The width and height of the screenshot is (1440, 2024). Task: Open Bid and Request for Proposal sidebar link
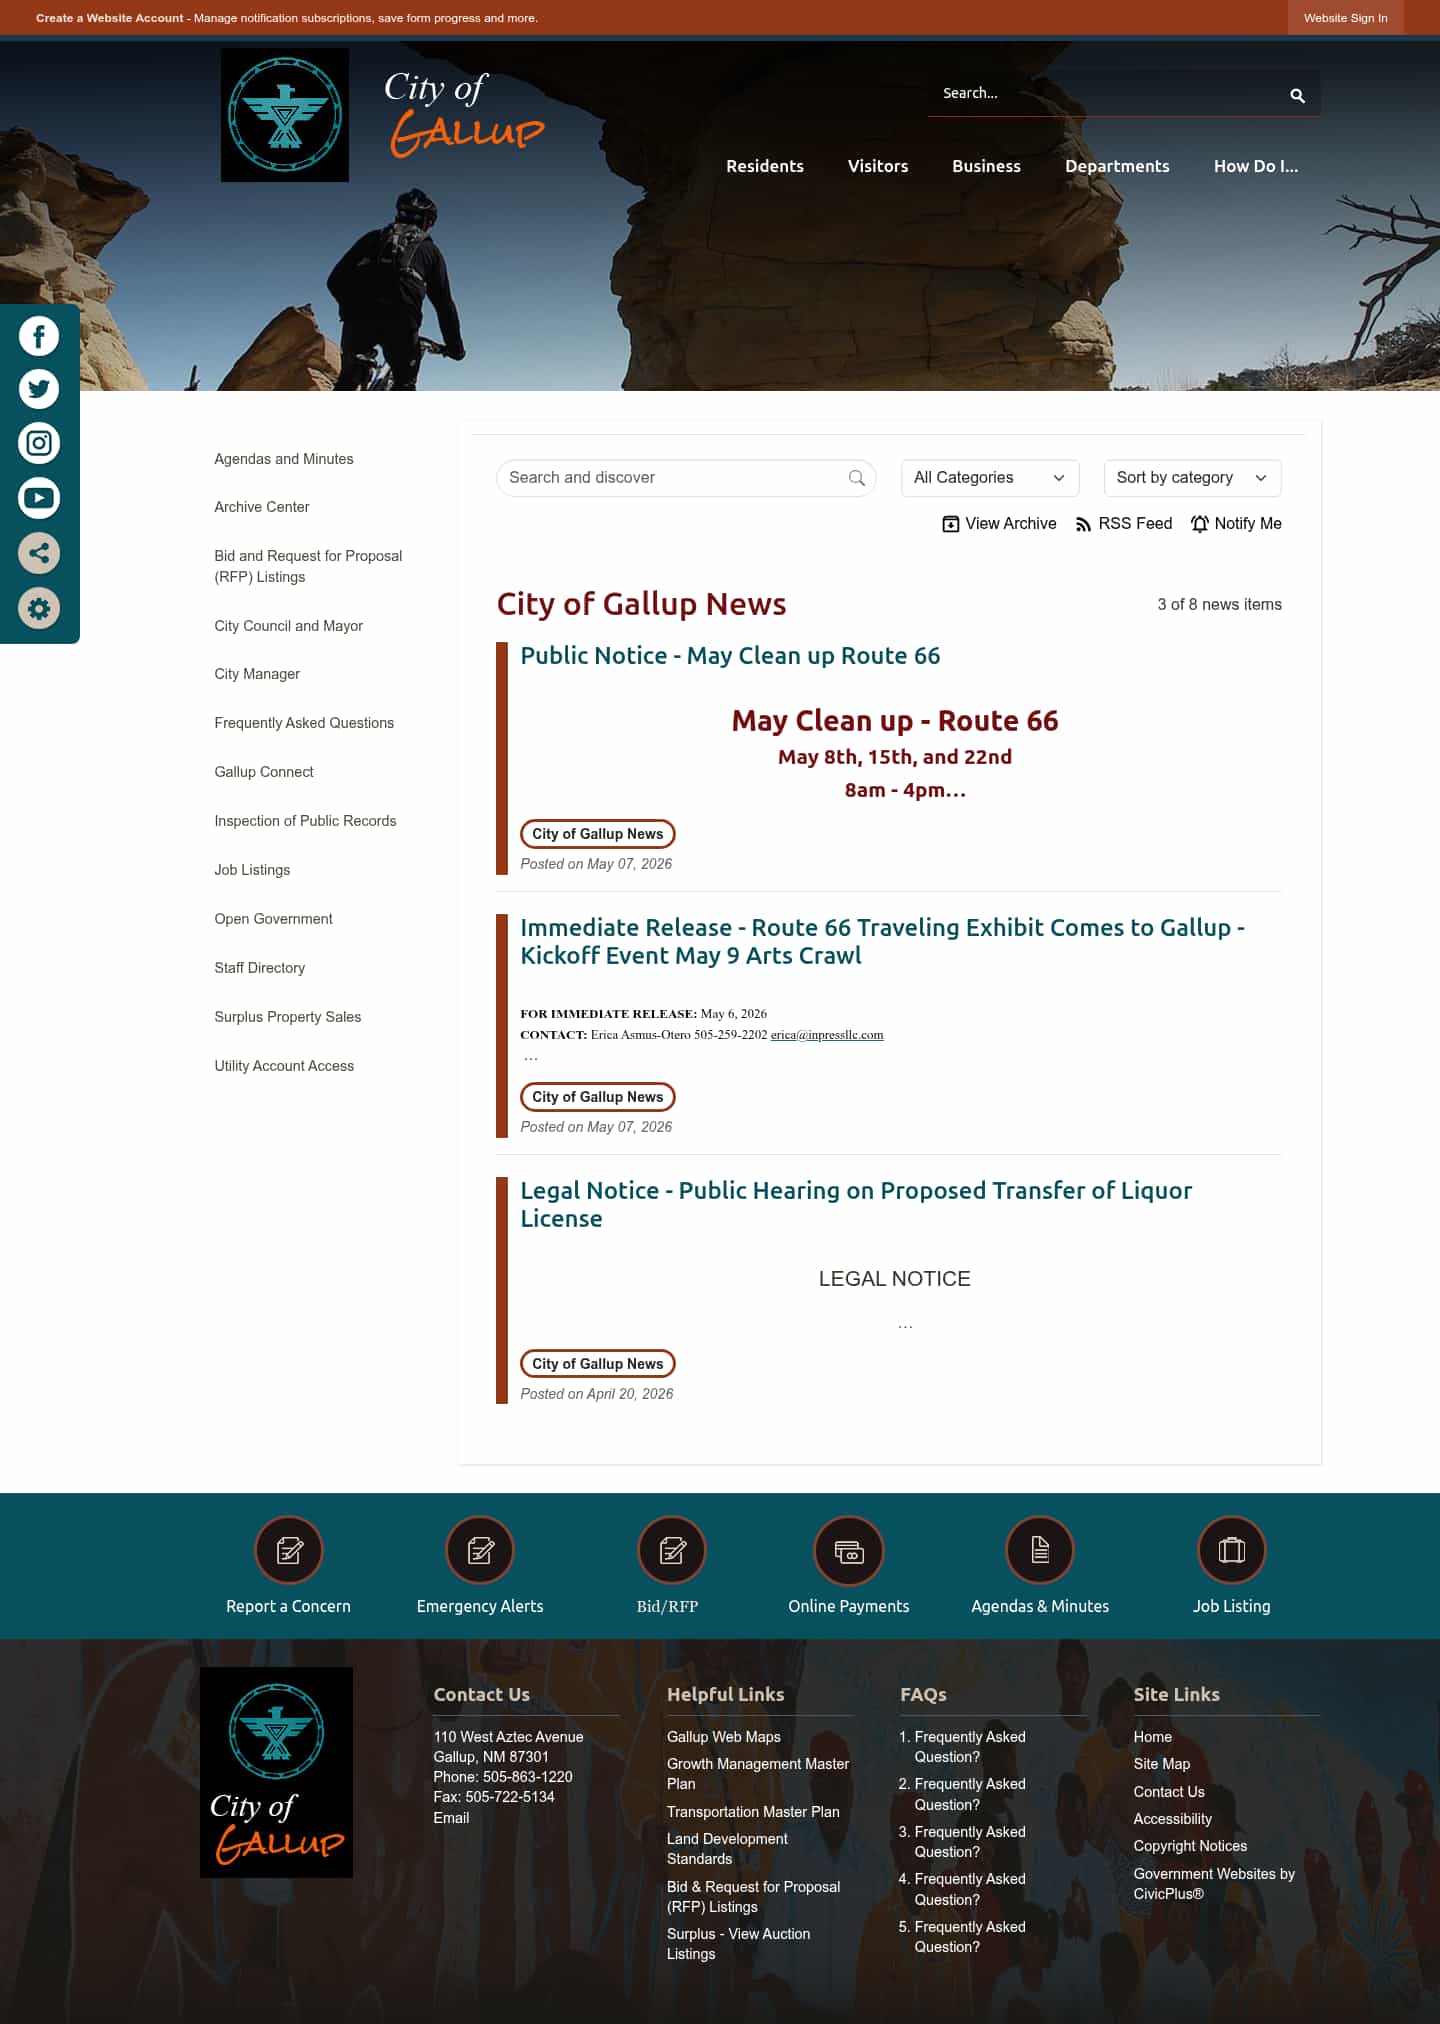(308, 566)
